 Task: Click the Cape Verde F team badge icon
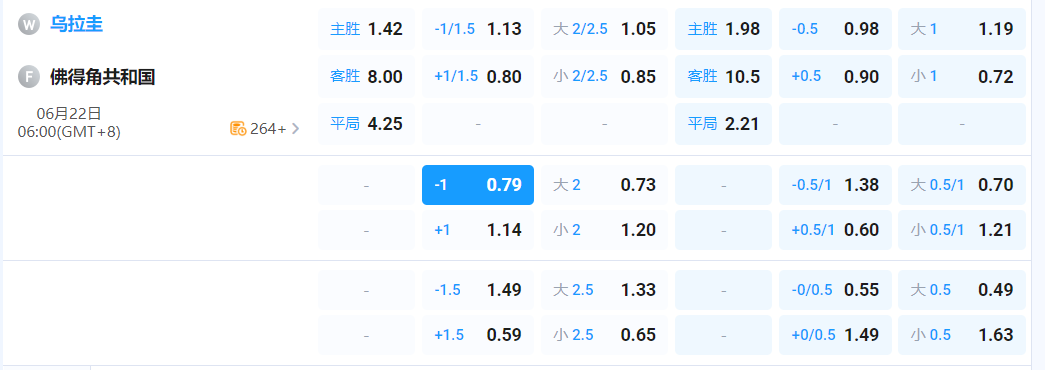29,77
